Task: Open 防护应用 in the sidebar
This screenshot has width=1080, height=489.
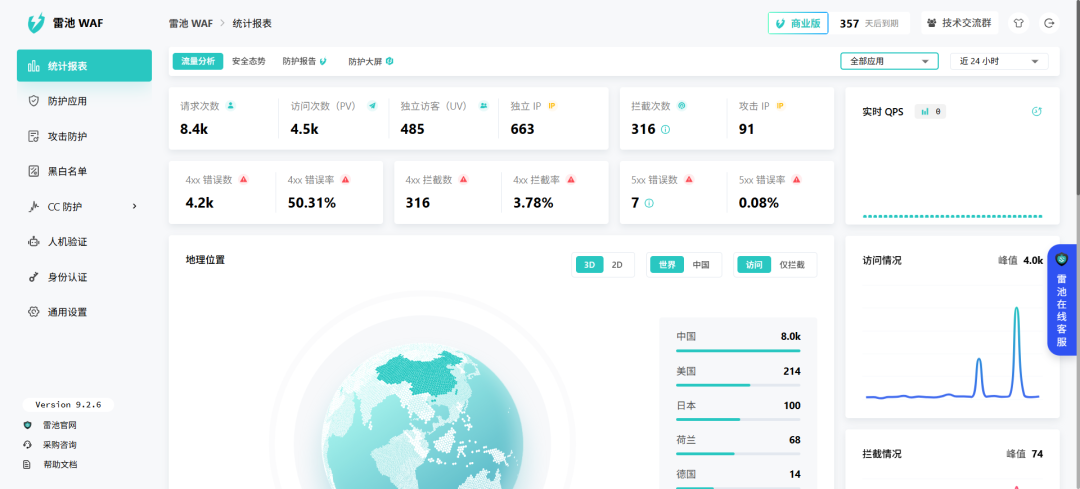Action: point(84,101)
